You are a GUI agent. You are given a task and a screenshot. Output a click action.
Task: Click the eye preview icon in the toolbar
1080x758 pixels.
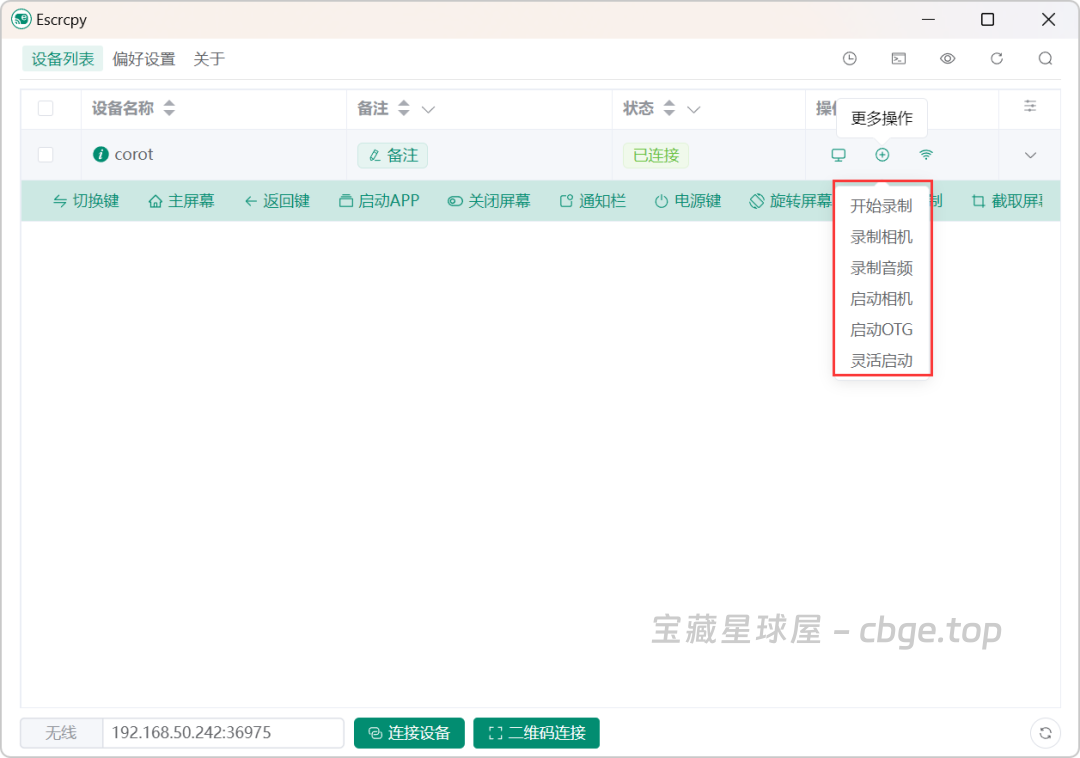tap(947, 59)
